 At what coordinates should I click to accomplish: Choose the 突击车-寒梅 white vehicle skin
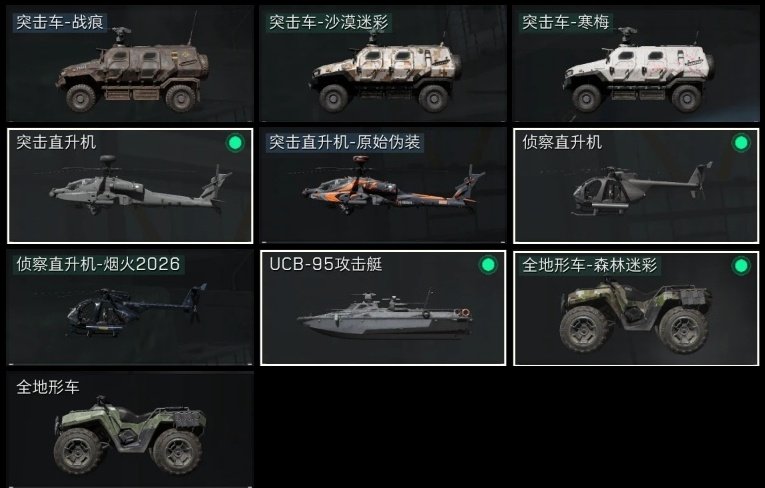tap(636, 63)
